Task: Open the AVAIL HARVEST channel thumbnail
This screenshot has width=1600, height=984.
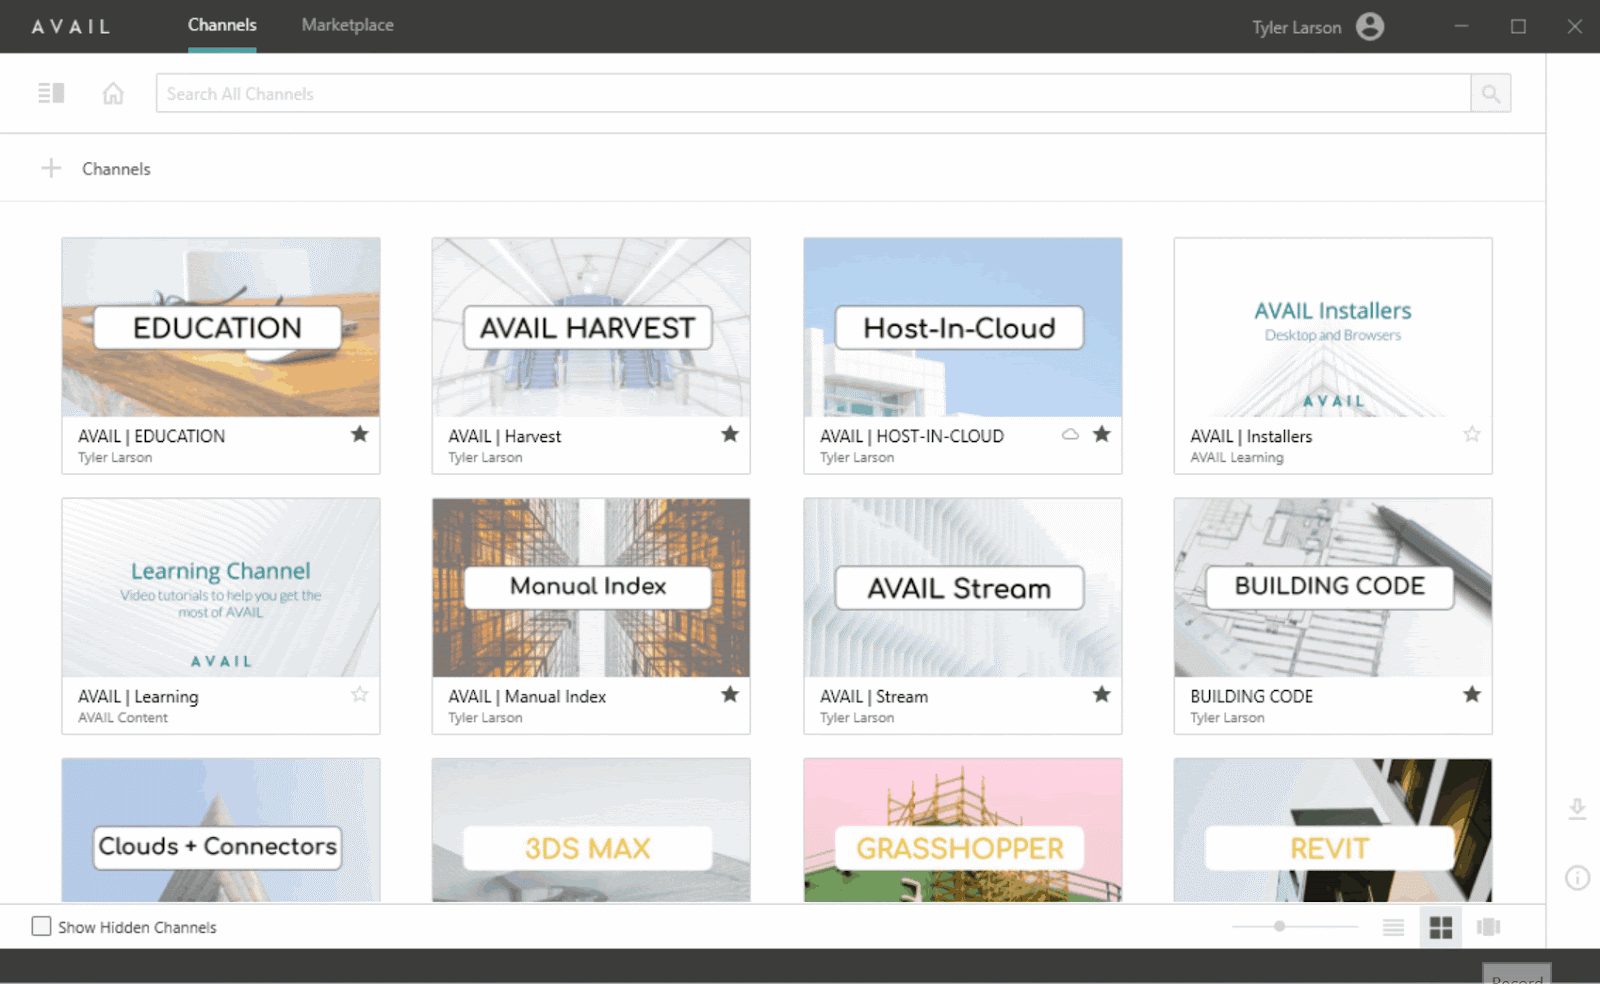Action: tap(591, 327)
